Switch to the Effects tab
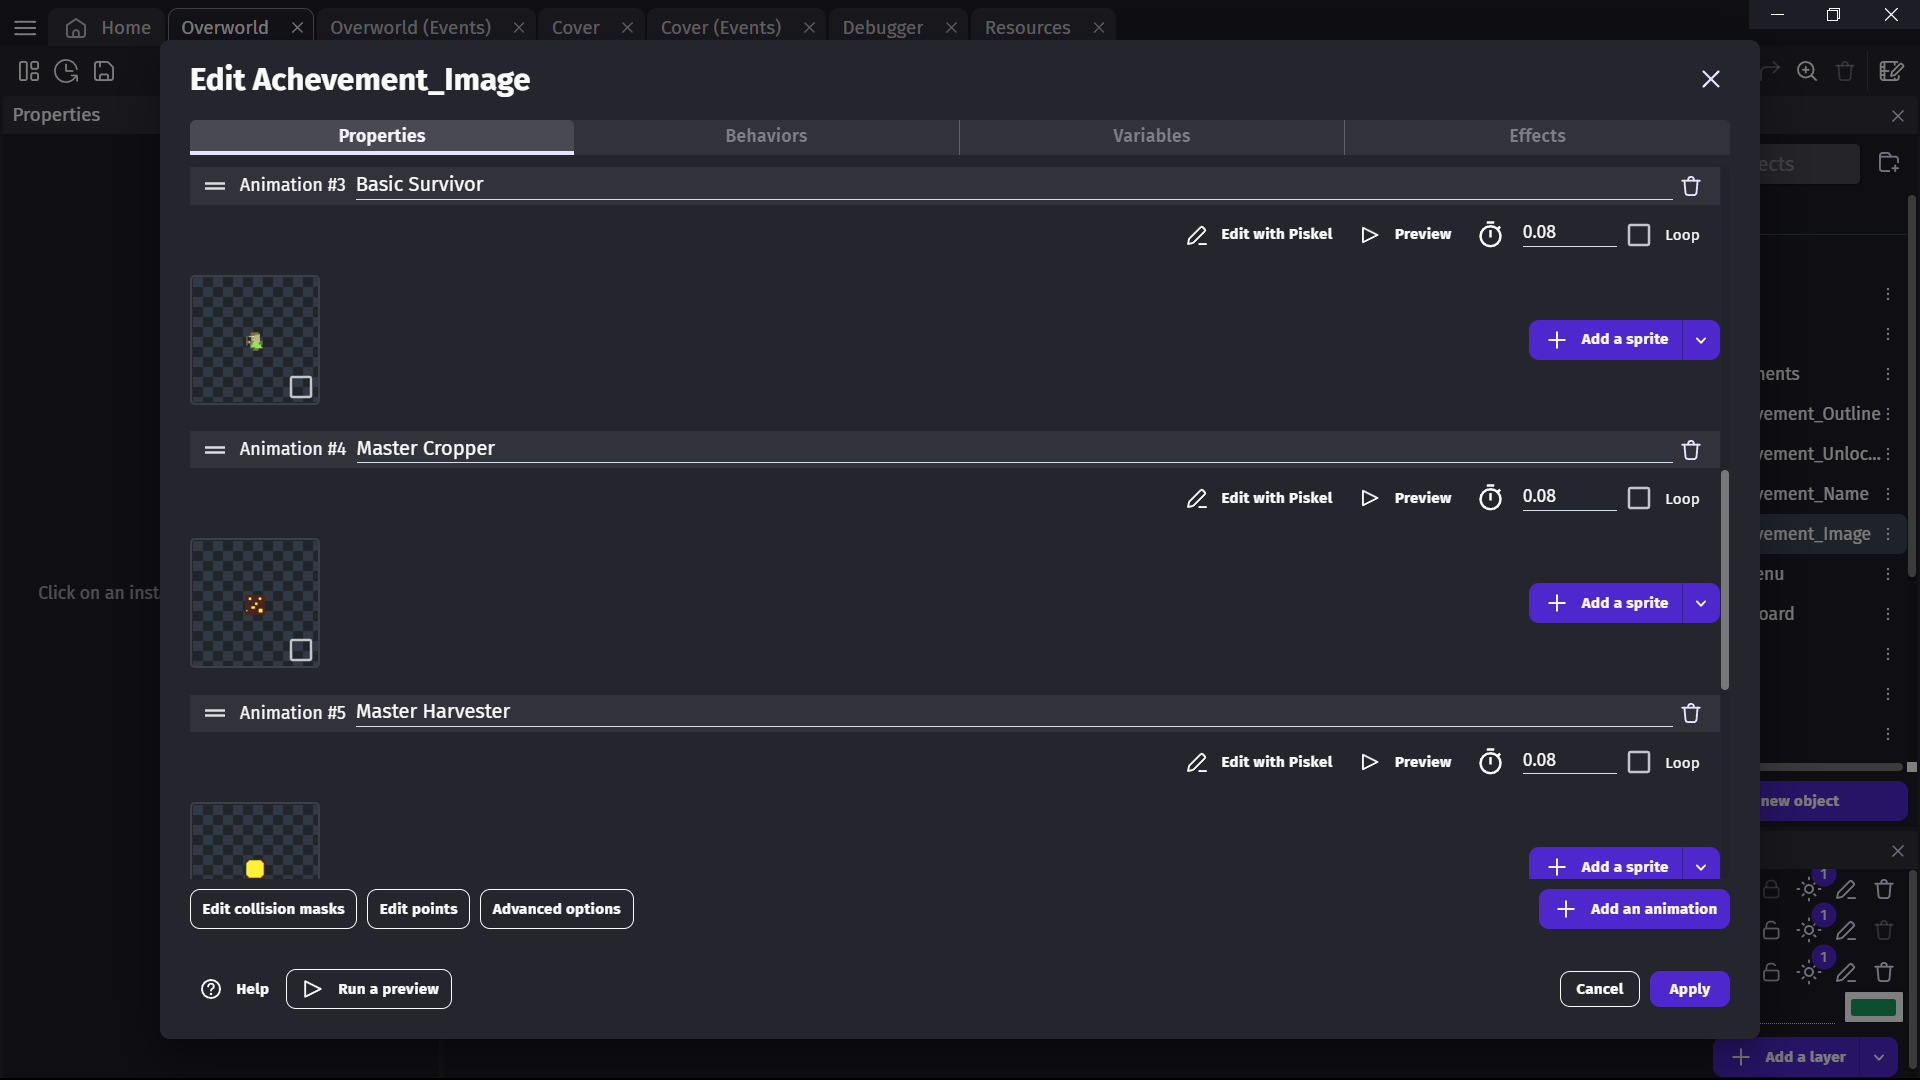1920x1080 pixels. click(1537, 135)
